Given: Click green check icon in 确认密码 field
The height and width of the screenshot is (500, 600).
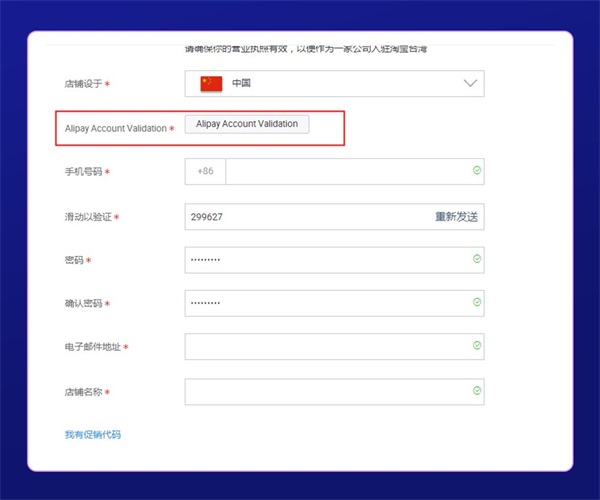Looking at the screenshot, I should pos(477,302).
